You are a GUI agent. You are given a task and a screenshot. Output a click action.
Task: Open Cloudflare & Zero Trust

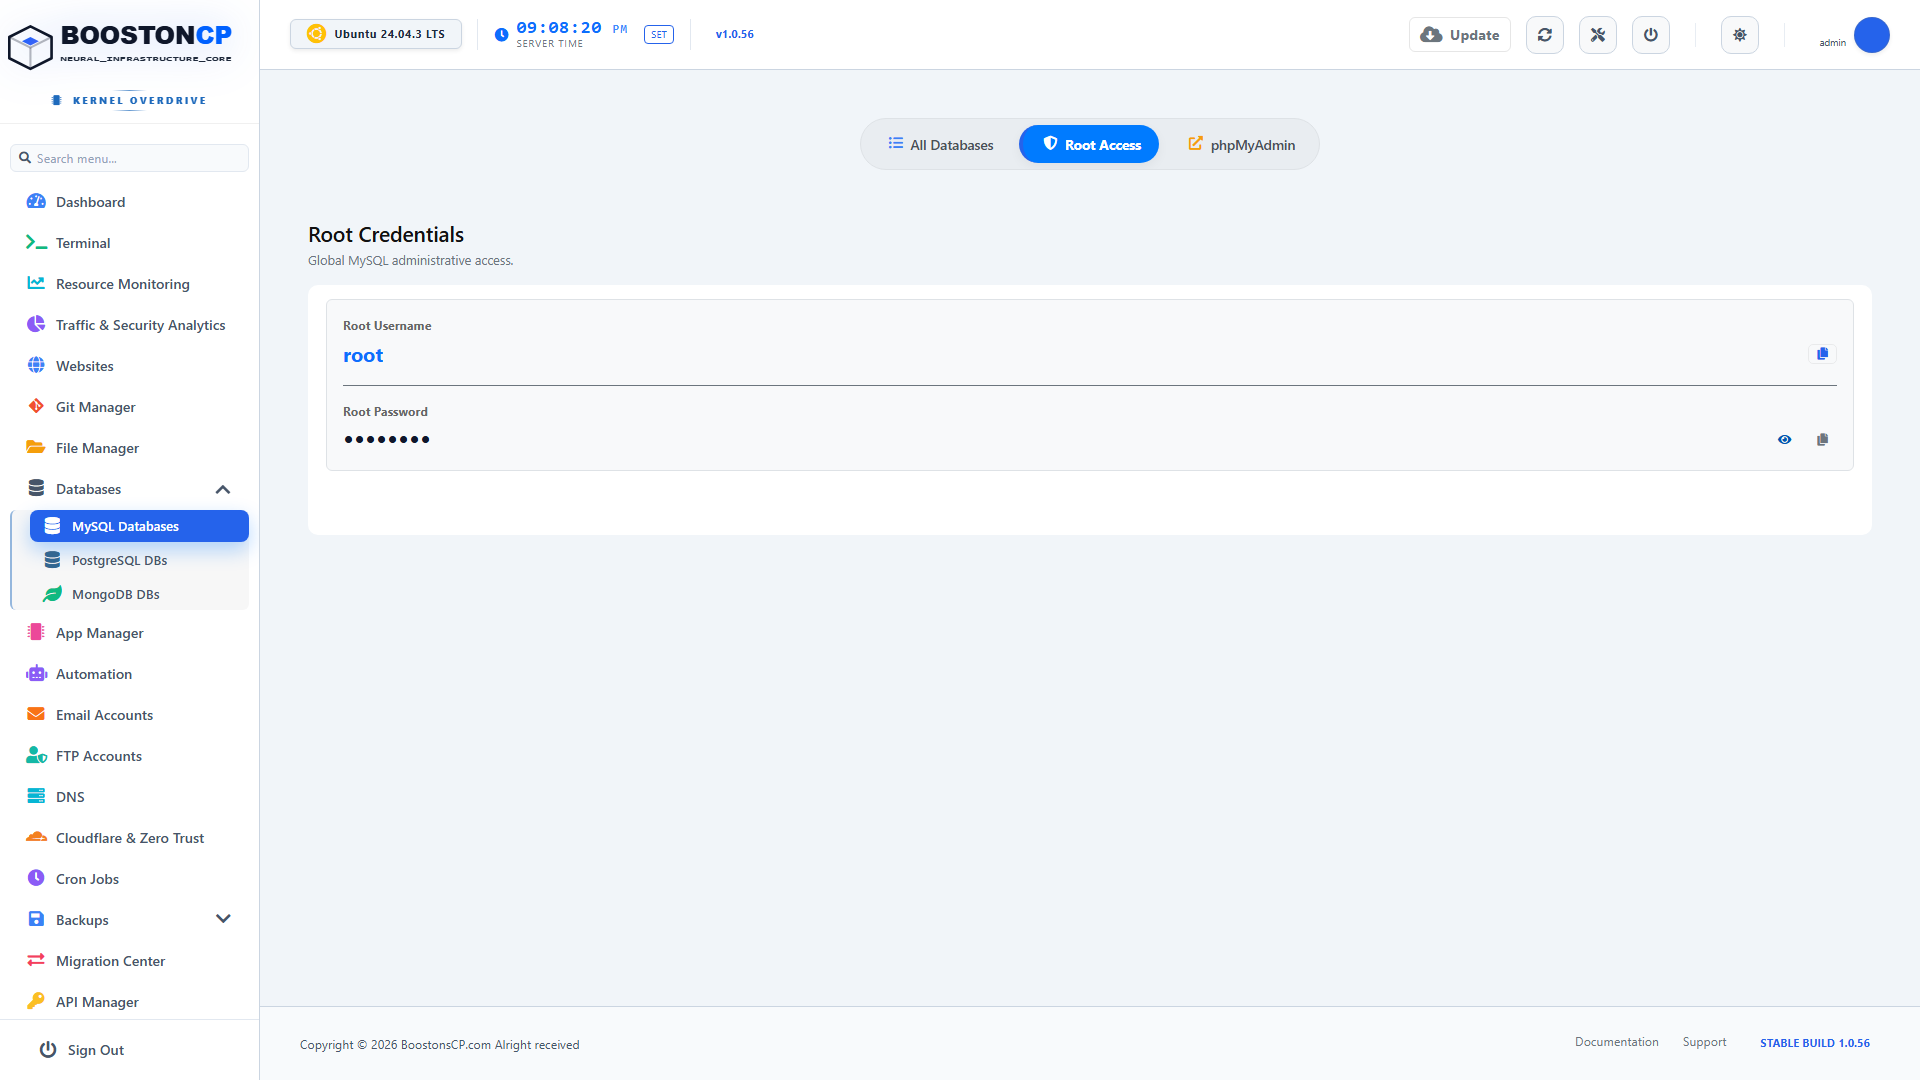[x=130, y=838]
